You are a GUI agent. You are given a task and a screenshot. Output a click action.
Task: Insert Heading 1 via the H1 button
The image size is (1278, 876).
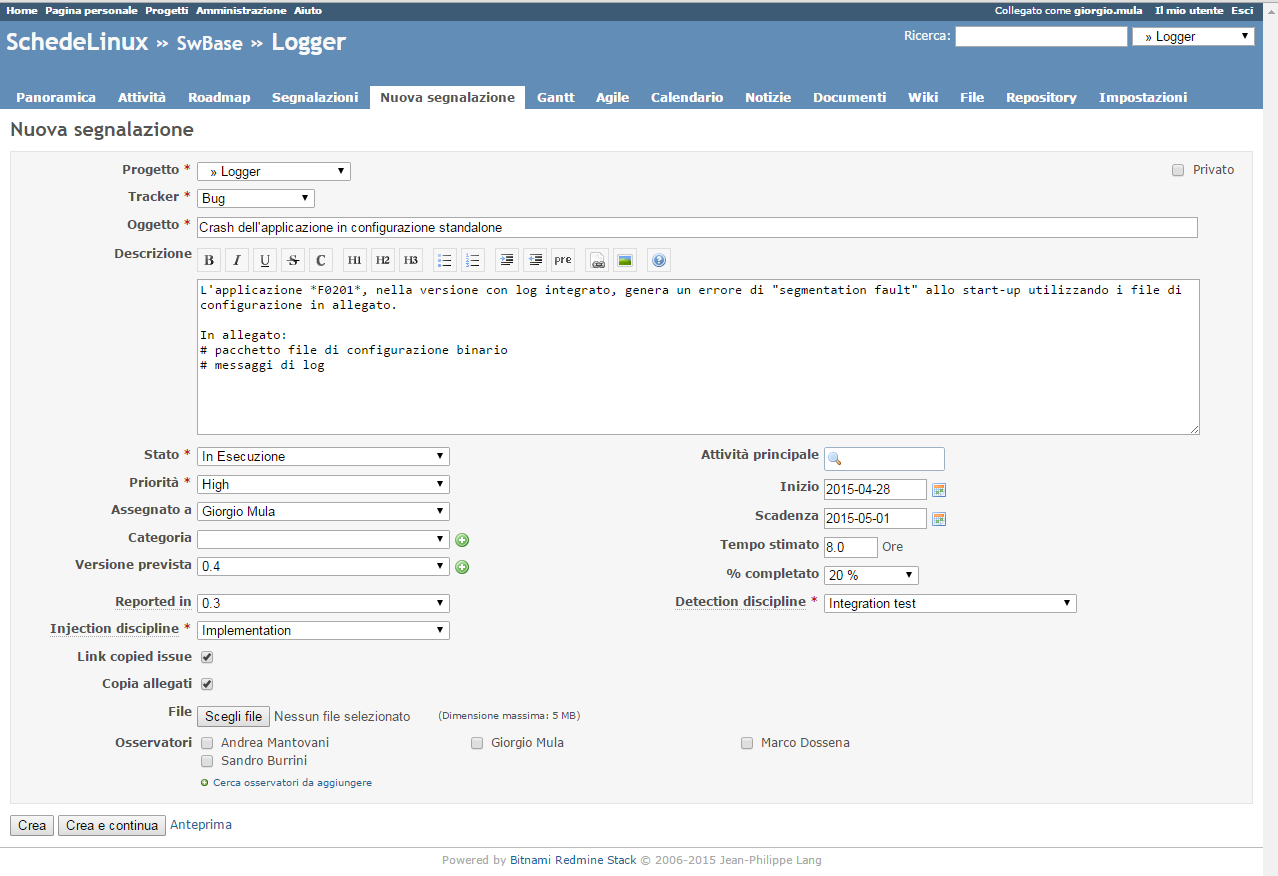click(x=355, y=260)
